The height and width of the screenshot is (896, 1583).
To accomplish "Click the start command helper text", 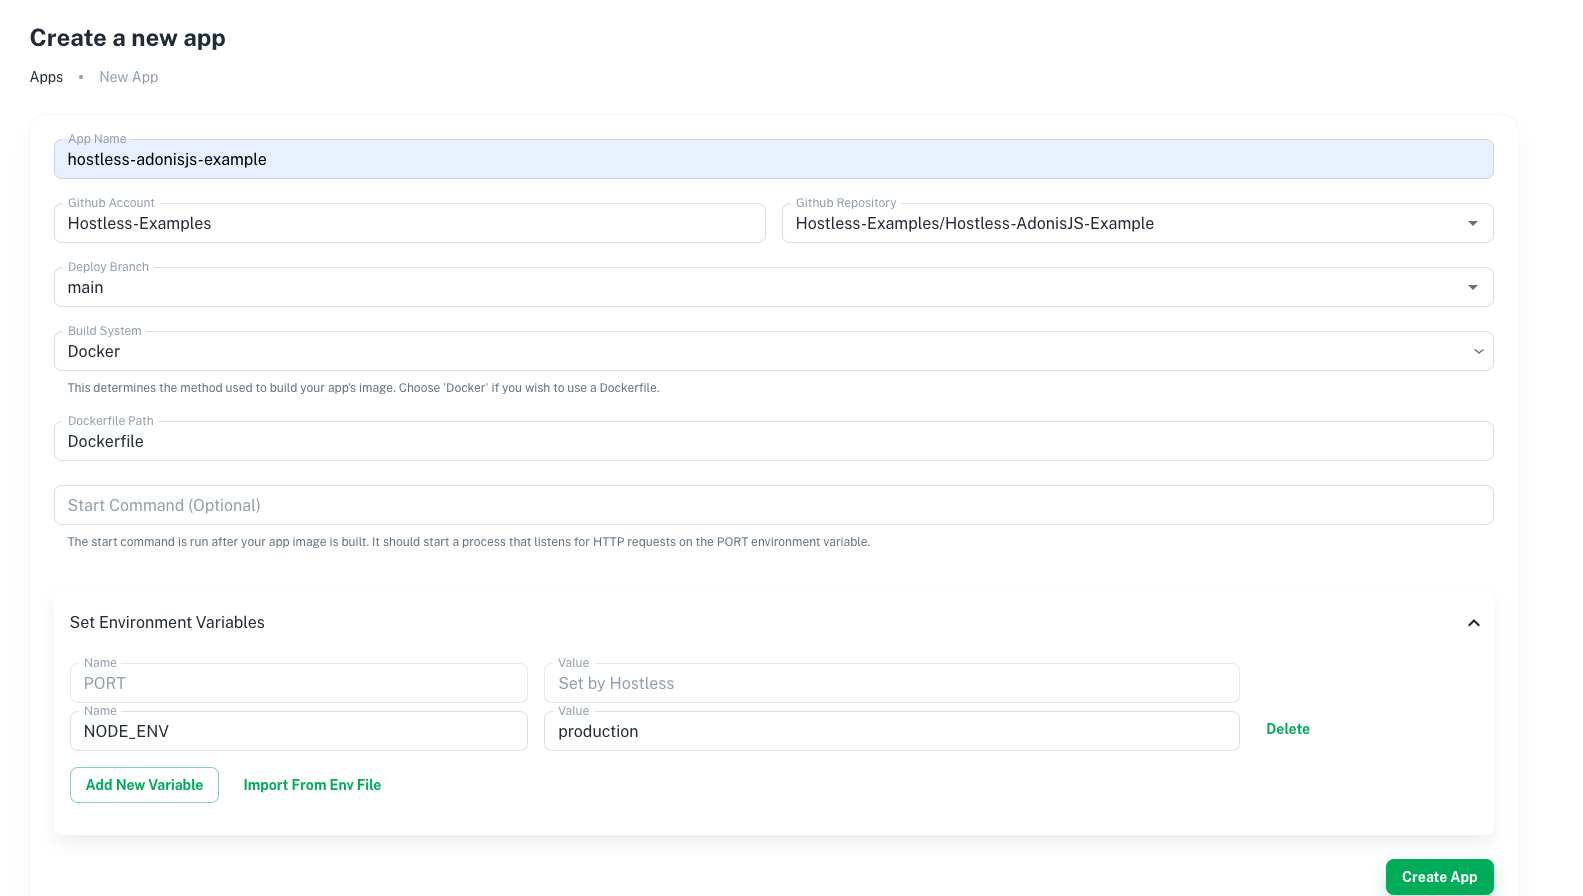I will coord(468,542).
